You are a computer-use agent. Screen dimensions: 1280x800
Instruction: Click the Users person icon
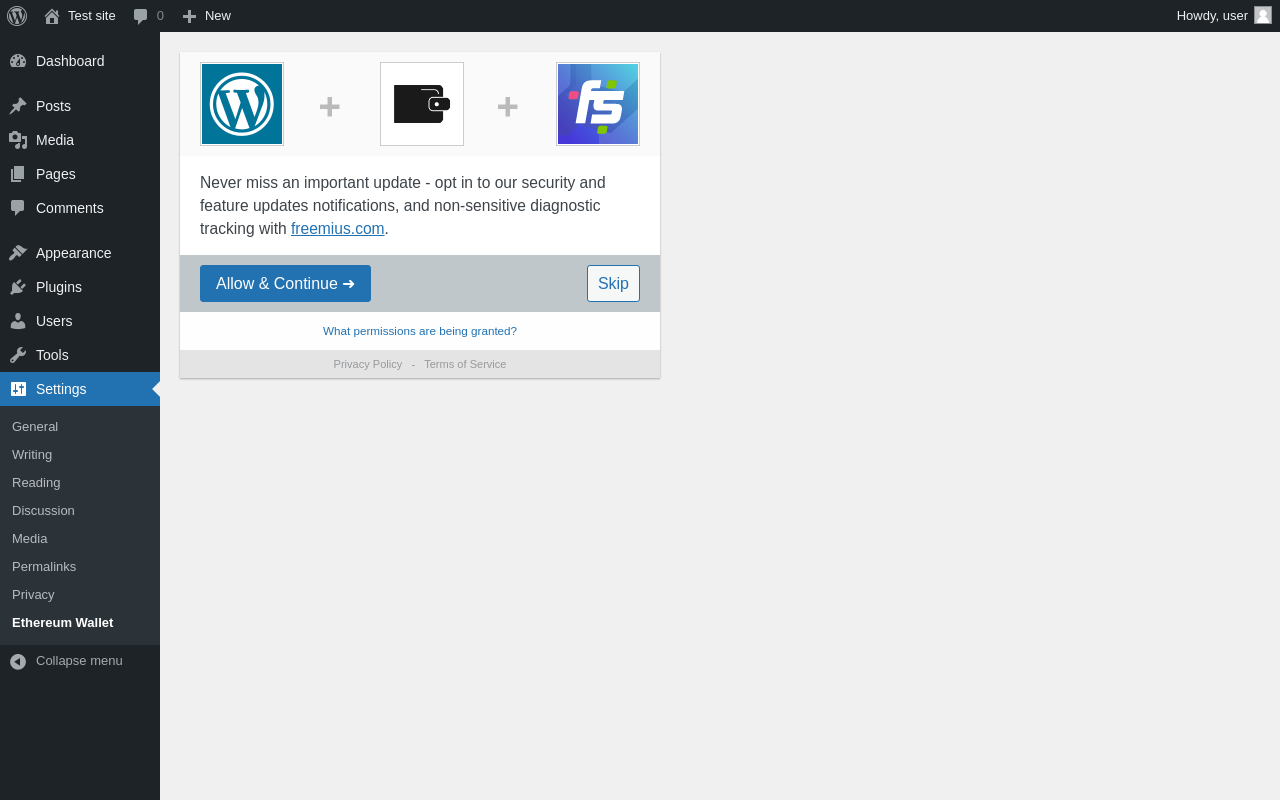click(x=18, y=321)
